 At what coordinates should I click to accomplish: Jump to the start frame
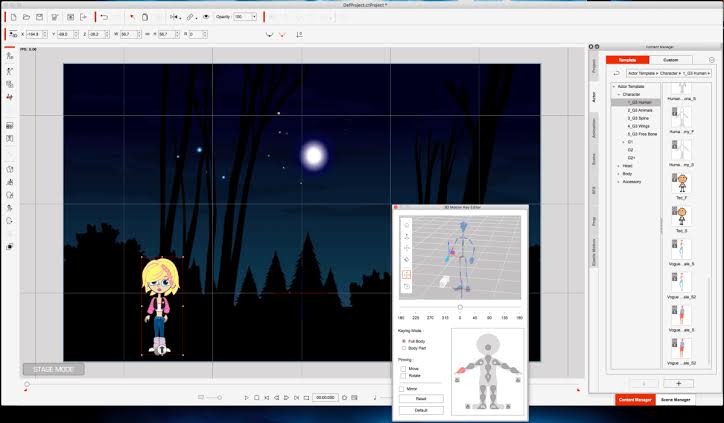[x=266, y=398]
